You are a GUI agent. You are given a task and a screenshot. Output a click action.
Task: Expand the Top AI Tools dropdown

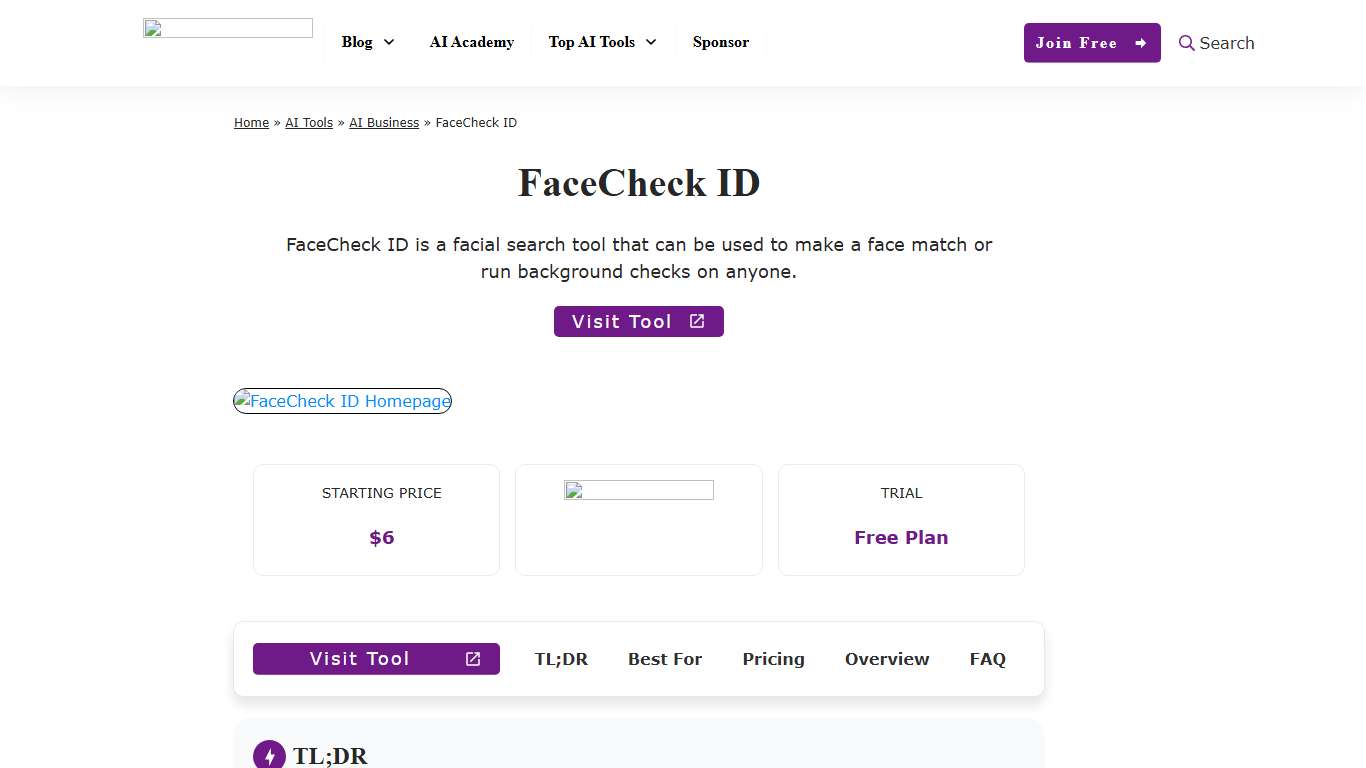[602, 42]
